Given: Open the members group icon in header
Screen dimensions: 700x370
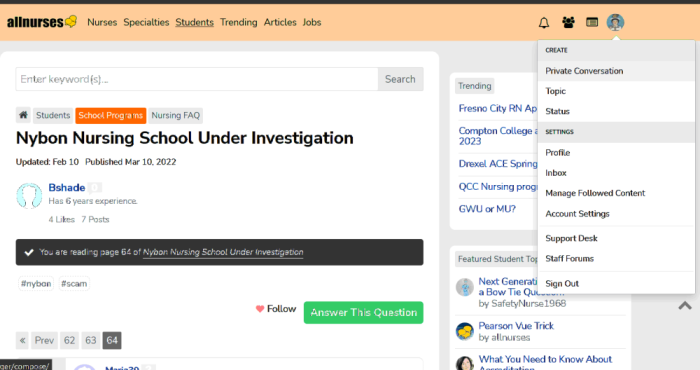Looking at the screenshot, I should point(568,22).
